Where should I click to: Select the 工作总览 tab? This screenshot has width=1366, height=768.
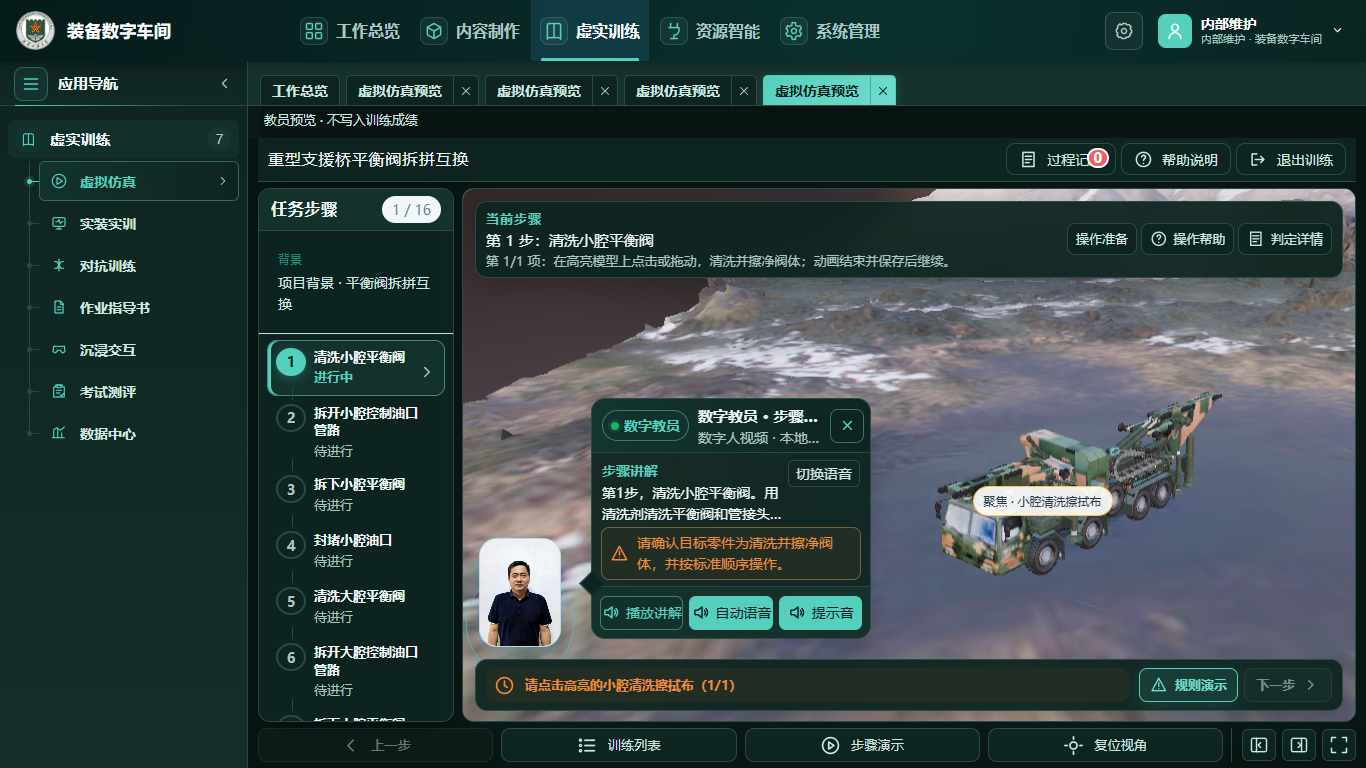(x=300, y=91)
